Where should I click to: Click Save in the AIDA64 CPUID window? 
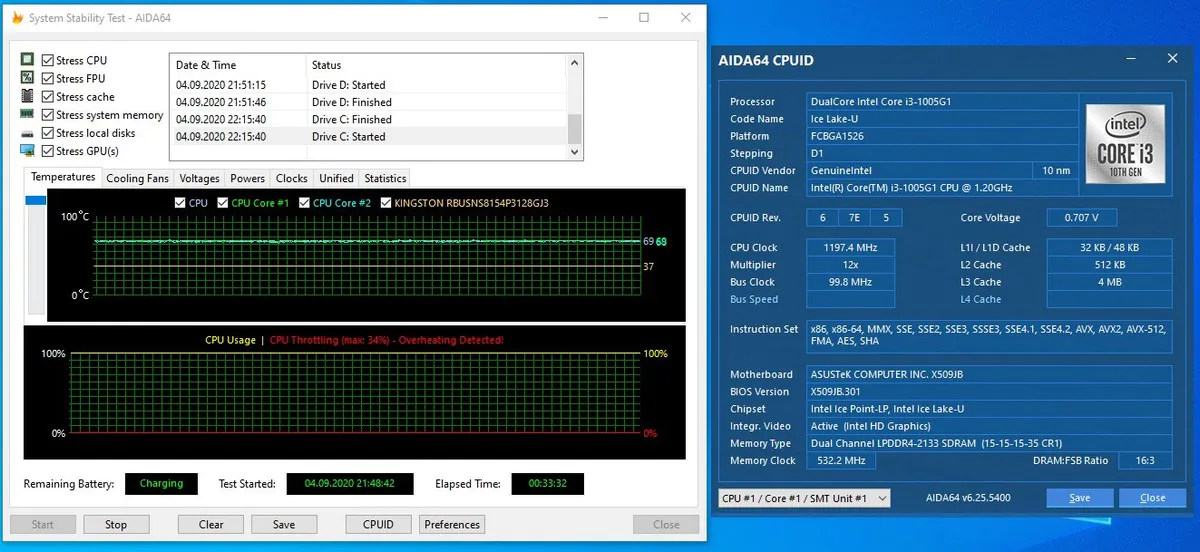(x=1080, y=498)
